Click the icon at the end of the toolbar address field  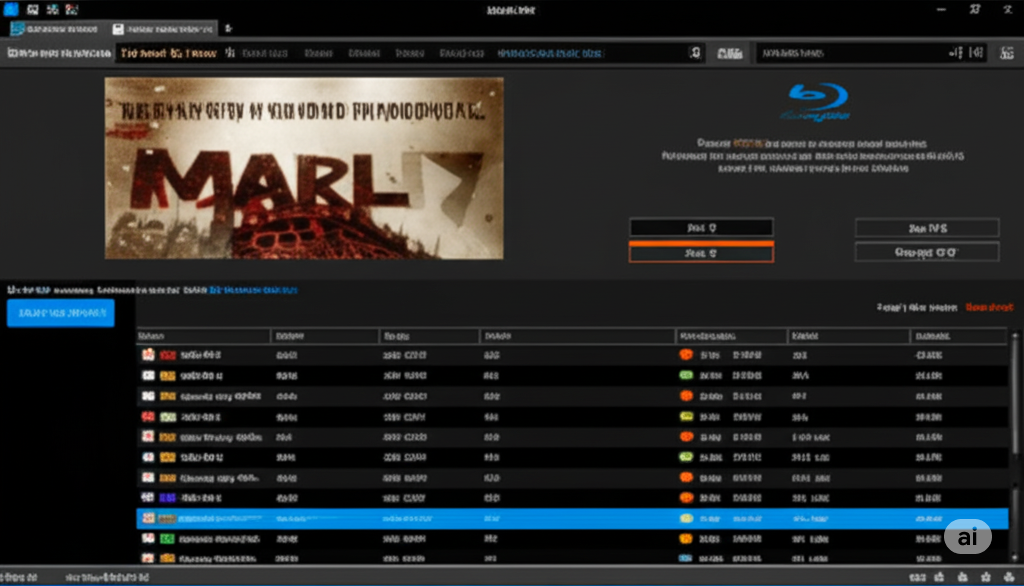pyautogui.click(x=695, y=53)
